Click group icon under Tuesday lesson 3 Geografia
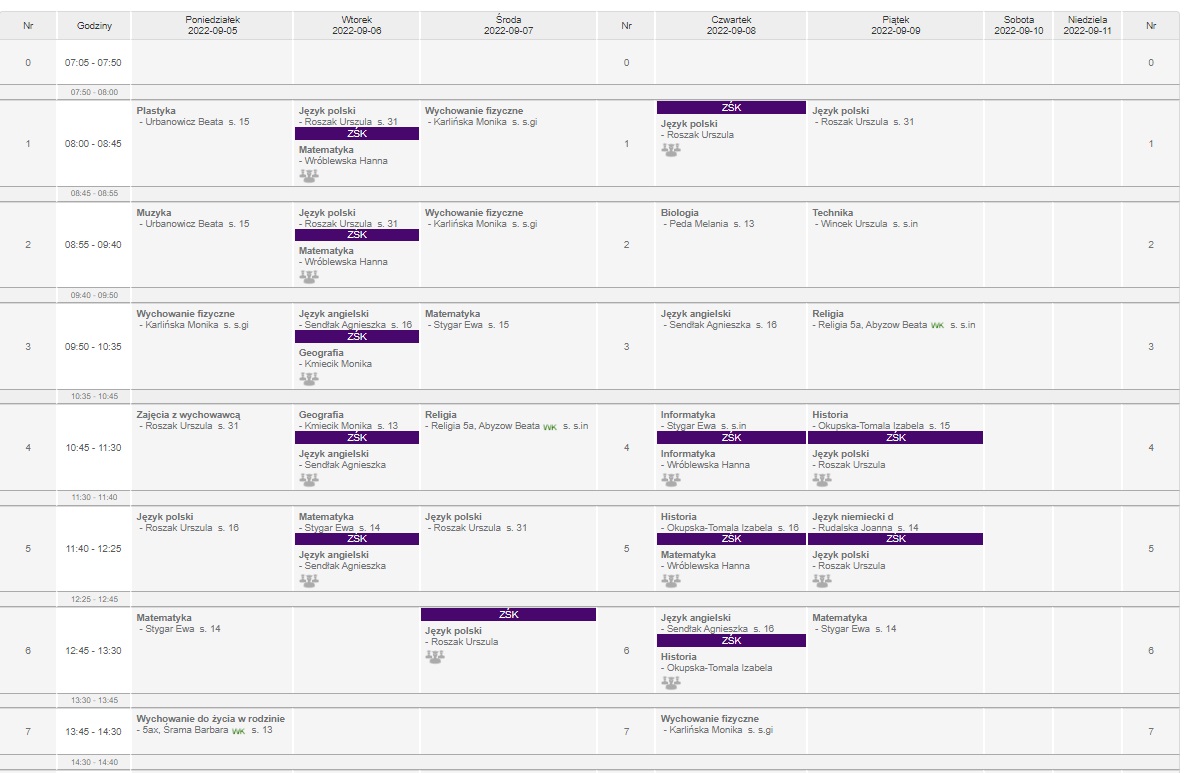Screen dimensions: 1186x773 click(309, 379)
